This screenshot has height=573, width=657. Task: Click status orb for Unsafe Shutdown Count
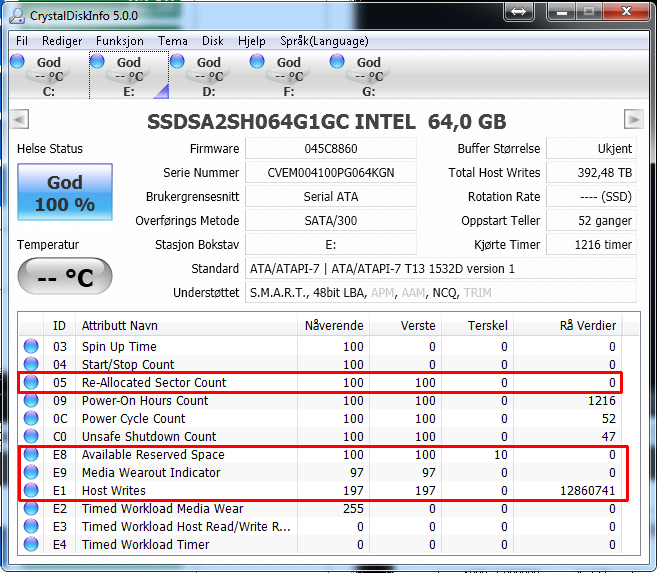tap(31, 436)
